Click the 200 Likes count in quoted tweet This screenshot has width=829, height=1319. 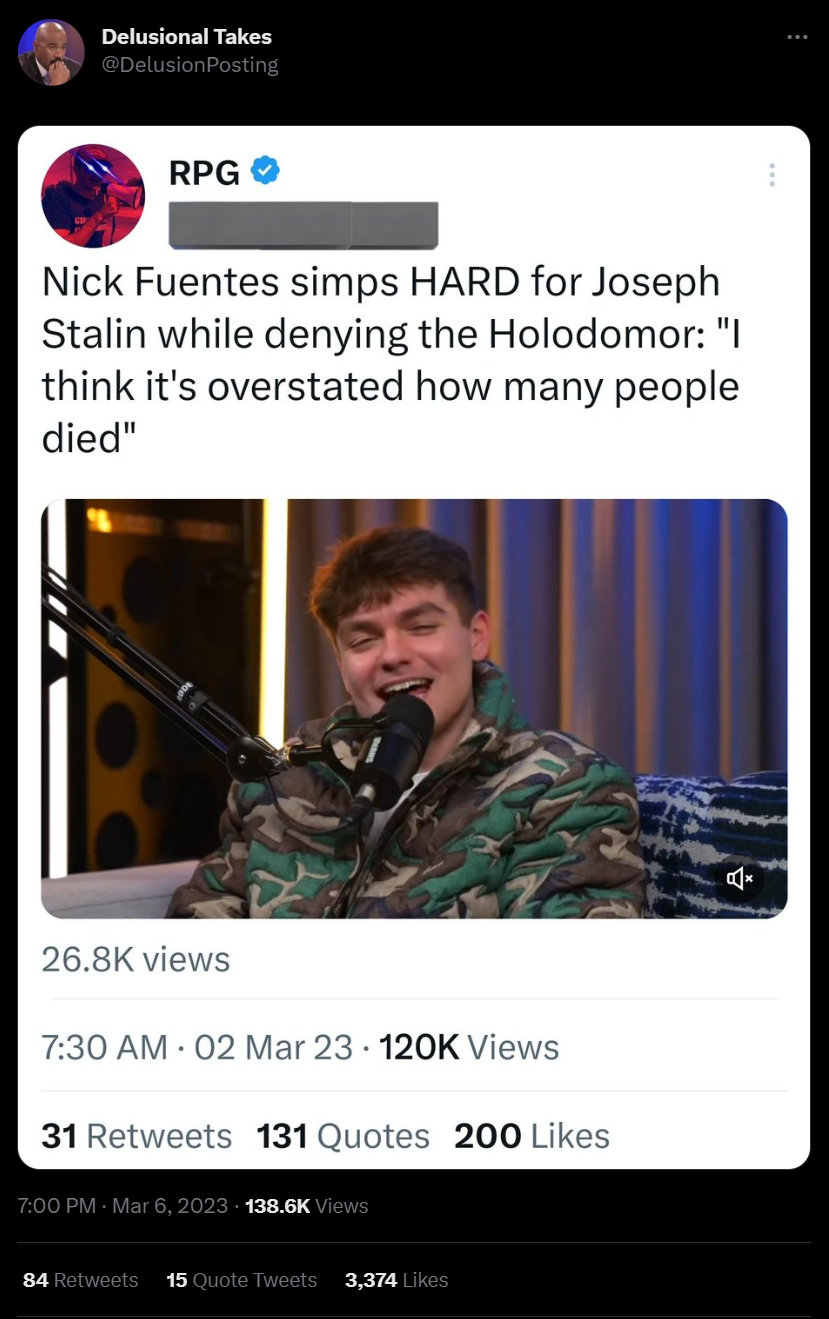pyautogui.click(x=532, y=1136)
